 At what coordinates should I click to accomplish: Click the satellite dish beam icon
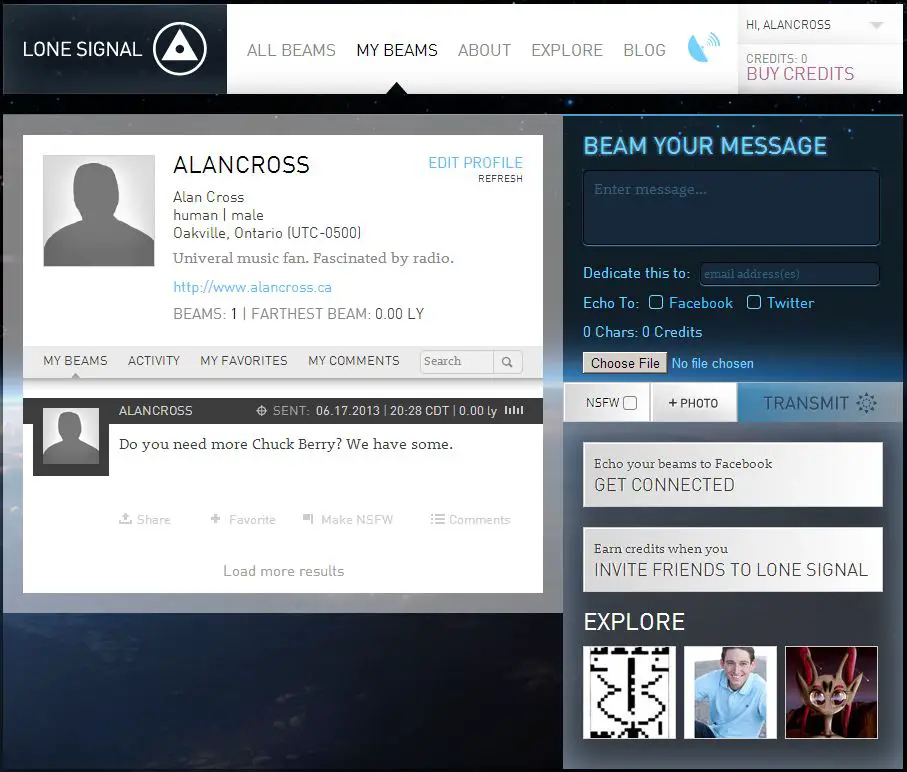703,47
